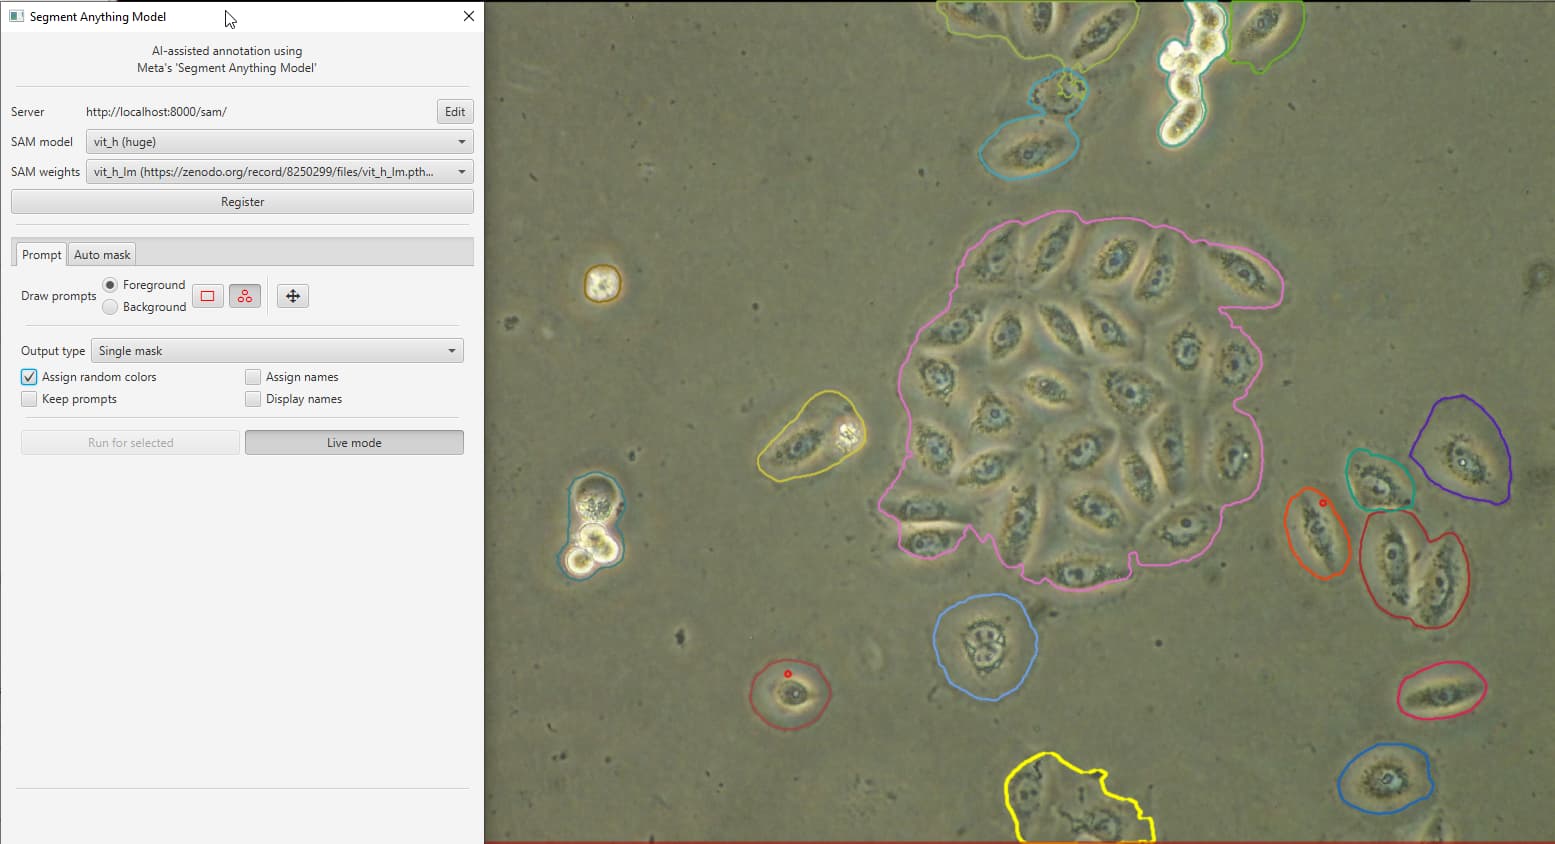Click the Segment Anything Model title bar icon

point(15,16)
